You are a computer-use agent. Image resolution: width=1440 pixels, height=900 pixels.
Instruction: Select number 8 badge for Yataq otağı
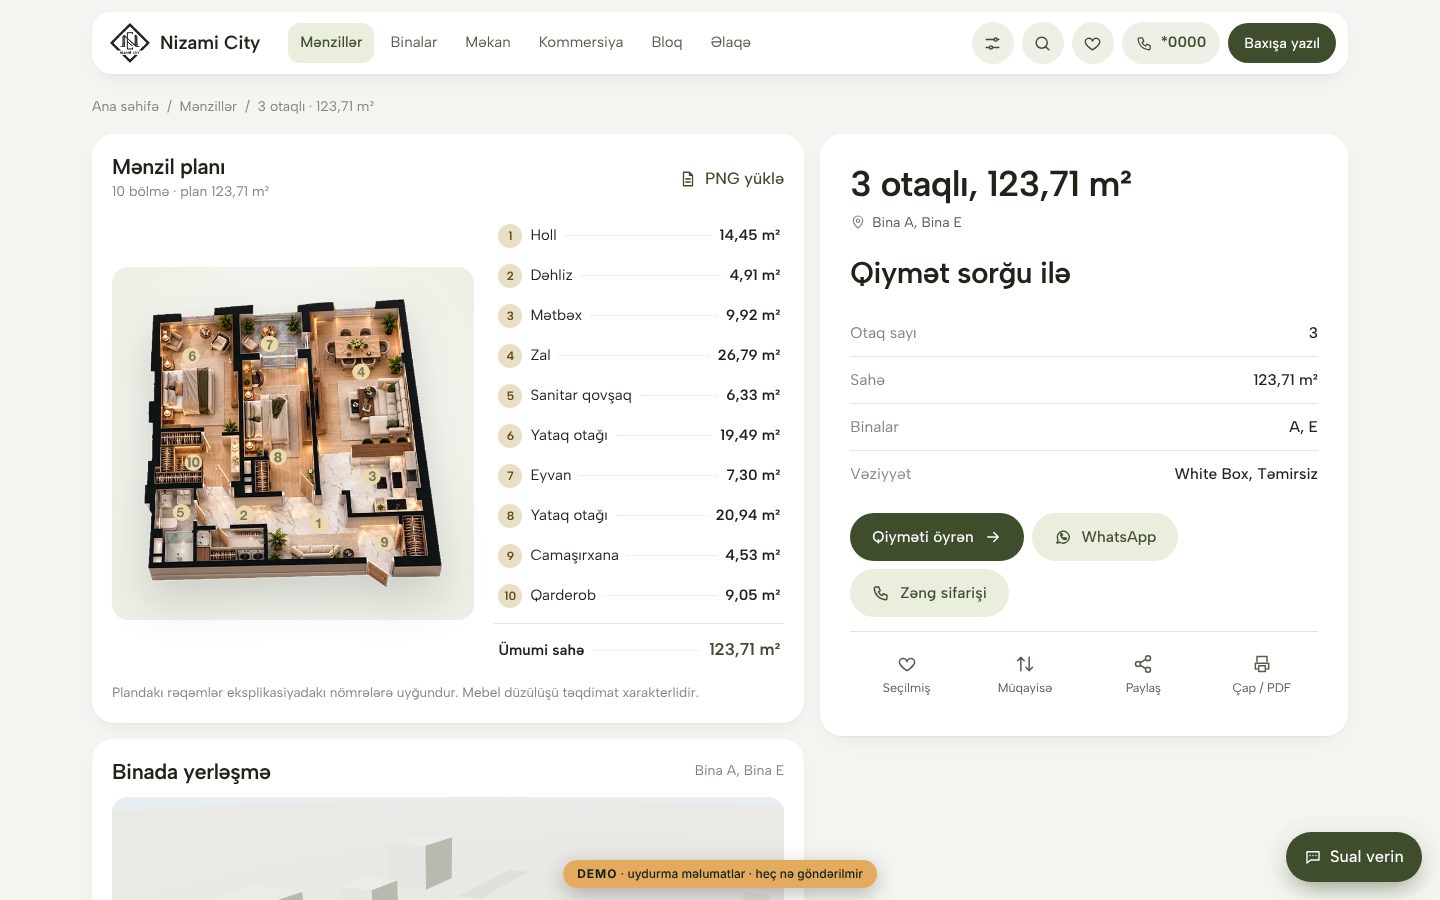point(510,516)
